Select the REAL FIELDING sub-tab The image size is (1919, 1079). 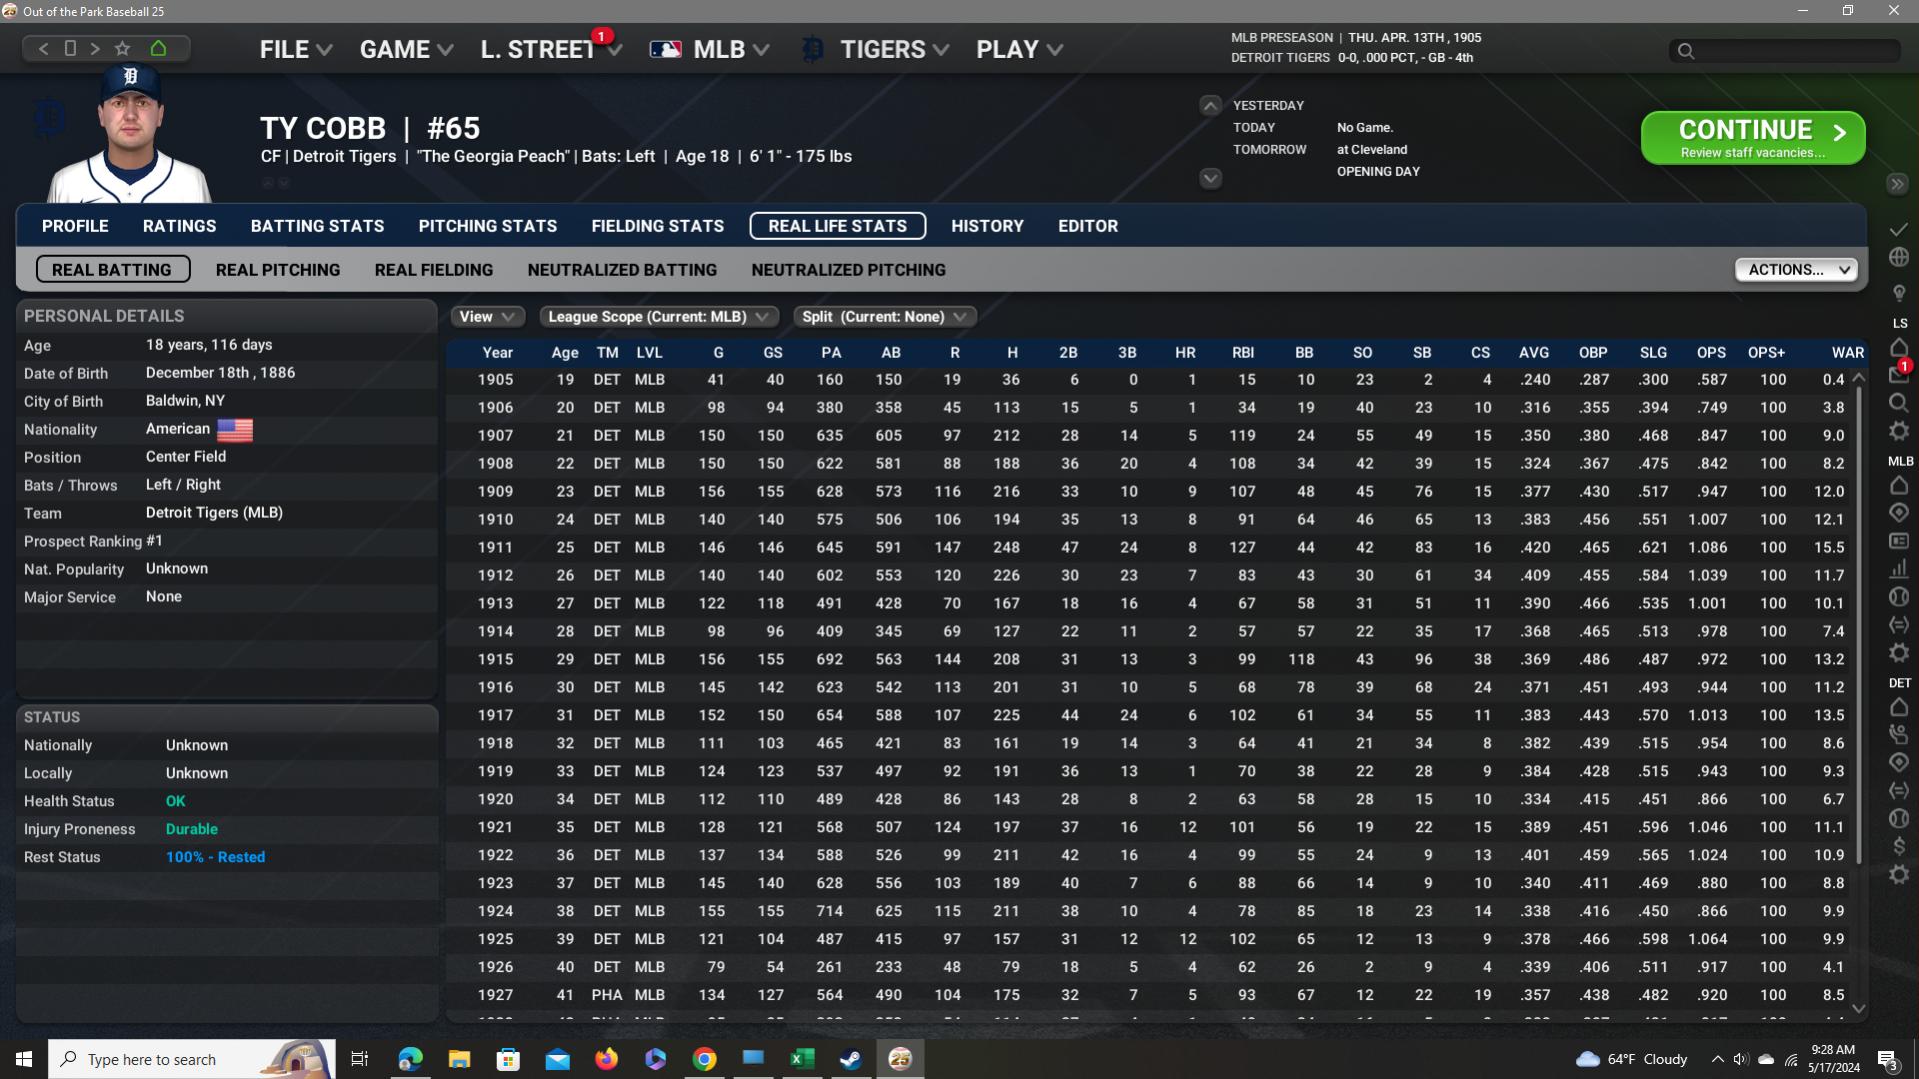tap(434, 270)
